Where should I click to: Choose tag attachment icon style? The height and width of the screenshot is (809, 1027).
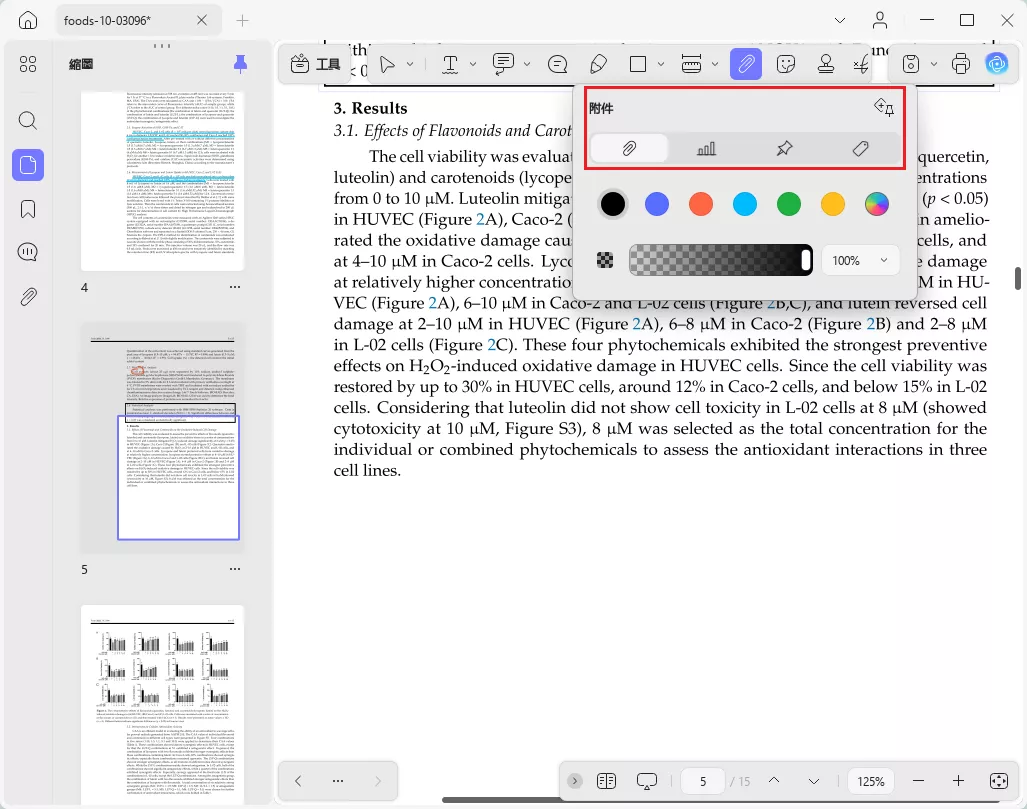coord(861,149)
